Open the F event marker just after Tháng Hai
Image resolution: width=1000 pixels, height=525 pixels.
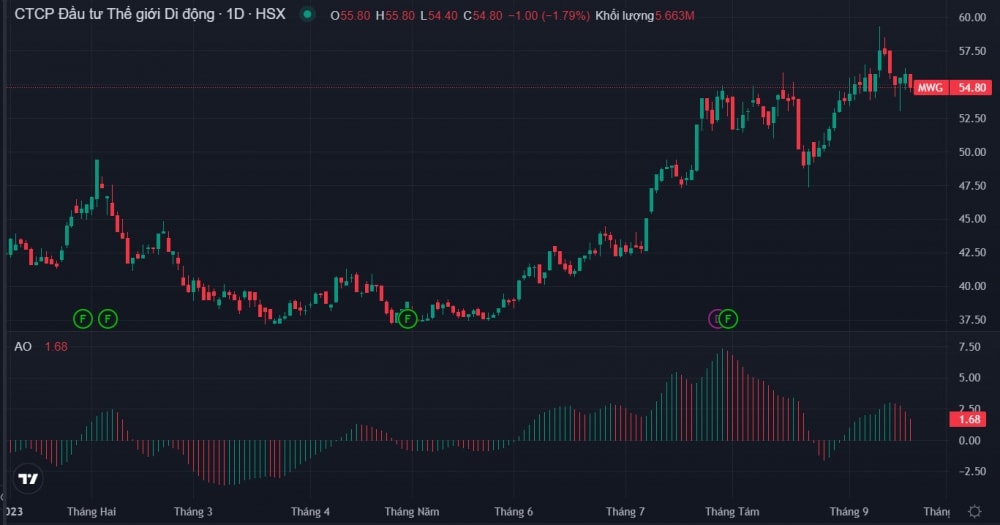click(x=108, y=318)
